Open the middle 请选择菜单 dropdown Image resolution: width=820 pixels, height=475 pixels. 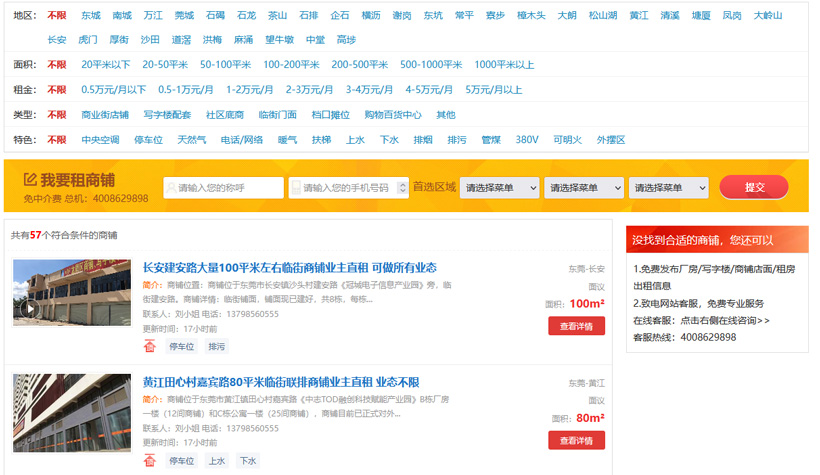[584, 188]
